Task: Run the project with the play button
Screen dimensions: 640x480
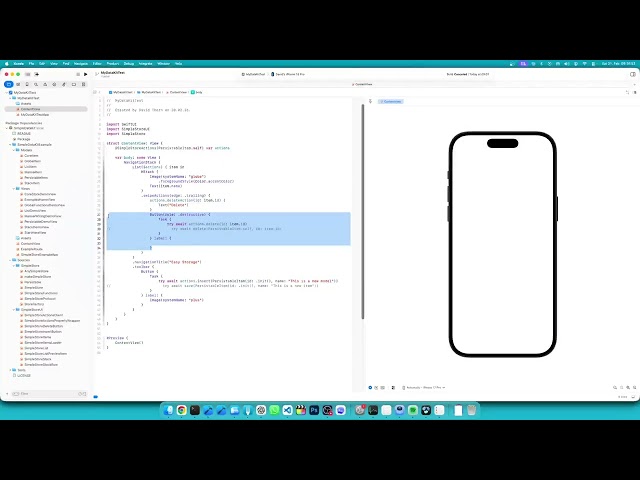Action: pyautogui.click(x=85, y=74)
